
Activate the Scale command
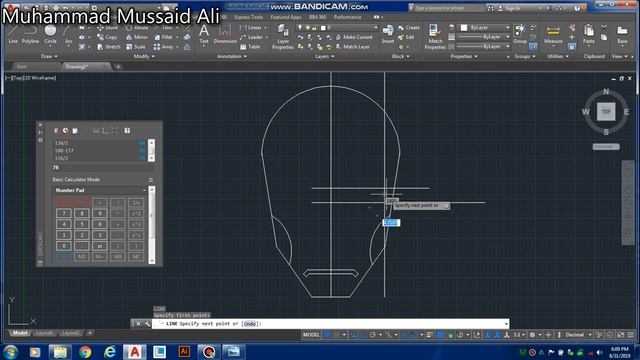(136, 47)
